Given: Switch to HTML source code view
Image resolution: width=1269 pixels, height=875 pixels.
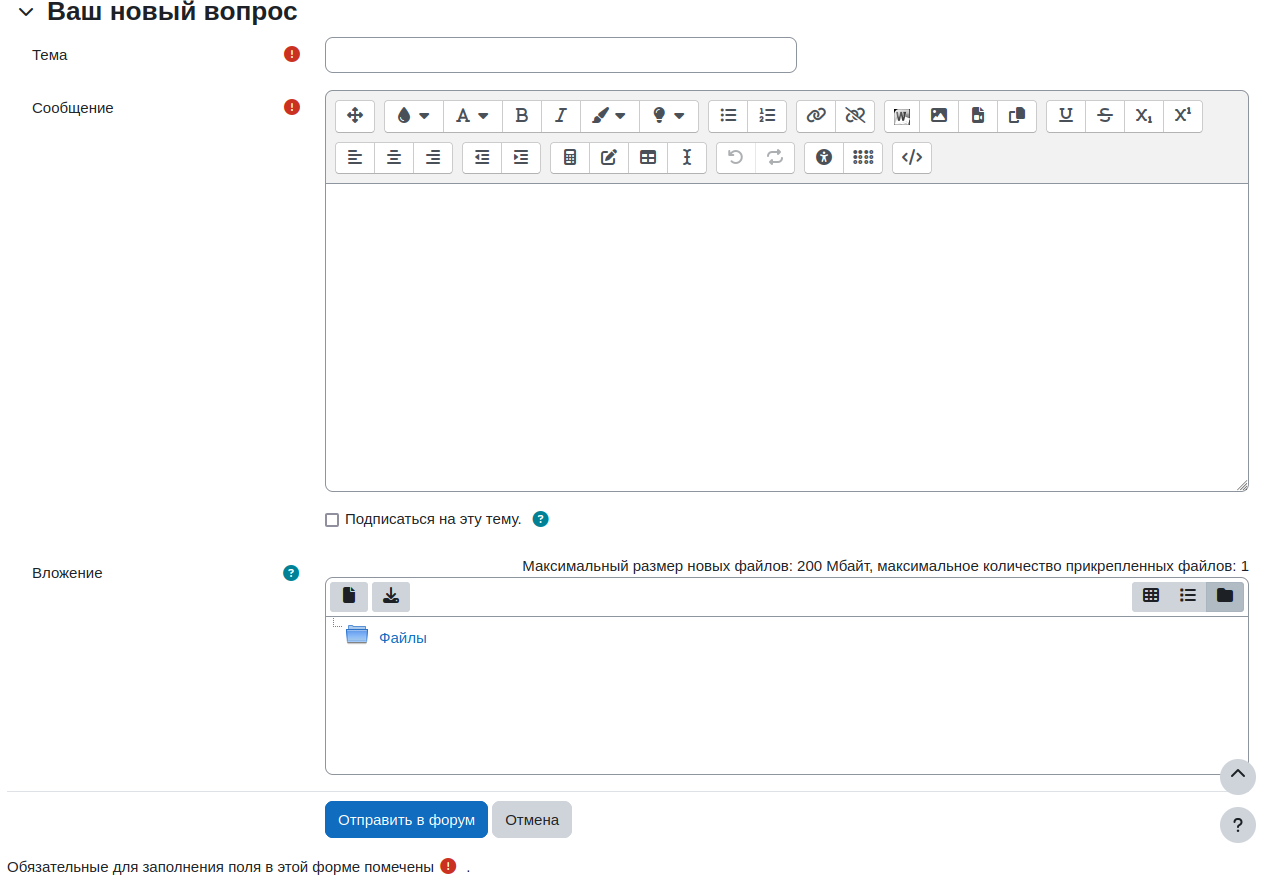Looking at the screenshot, I should click(912, 158).
